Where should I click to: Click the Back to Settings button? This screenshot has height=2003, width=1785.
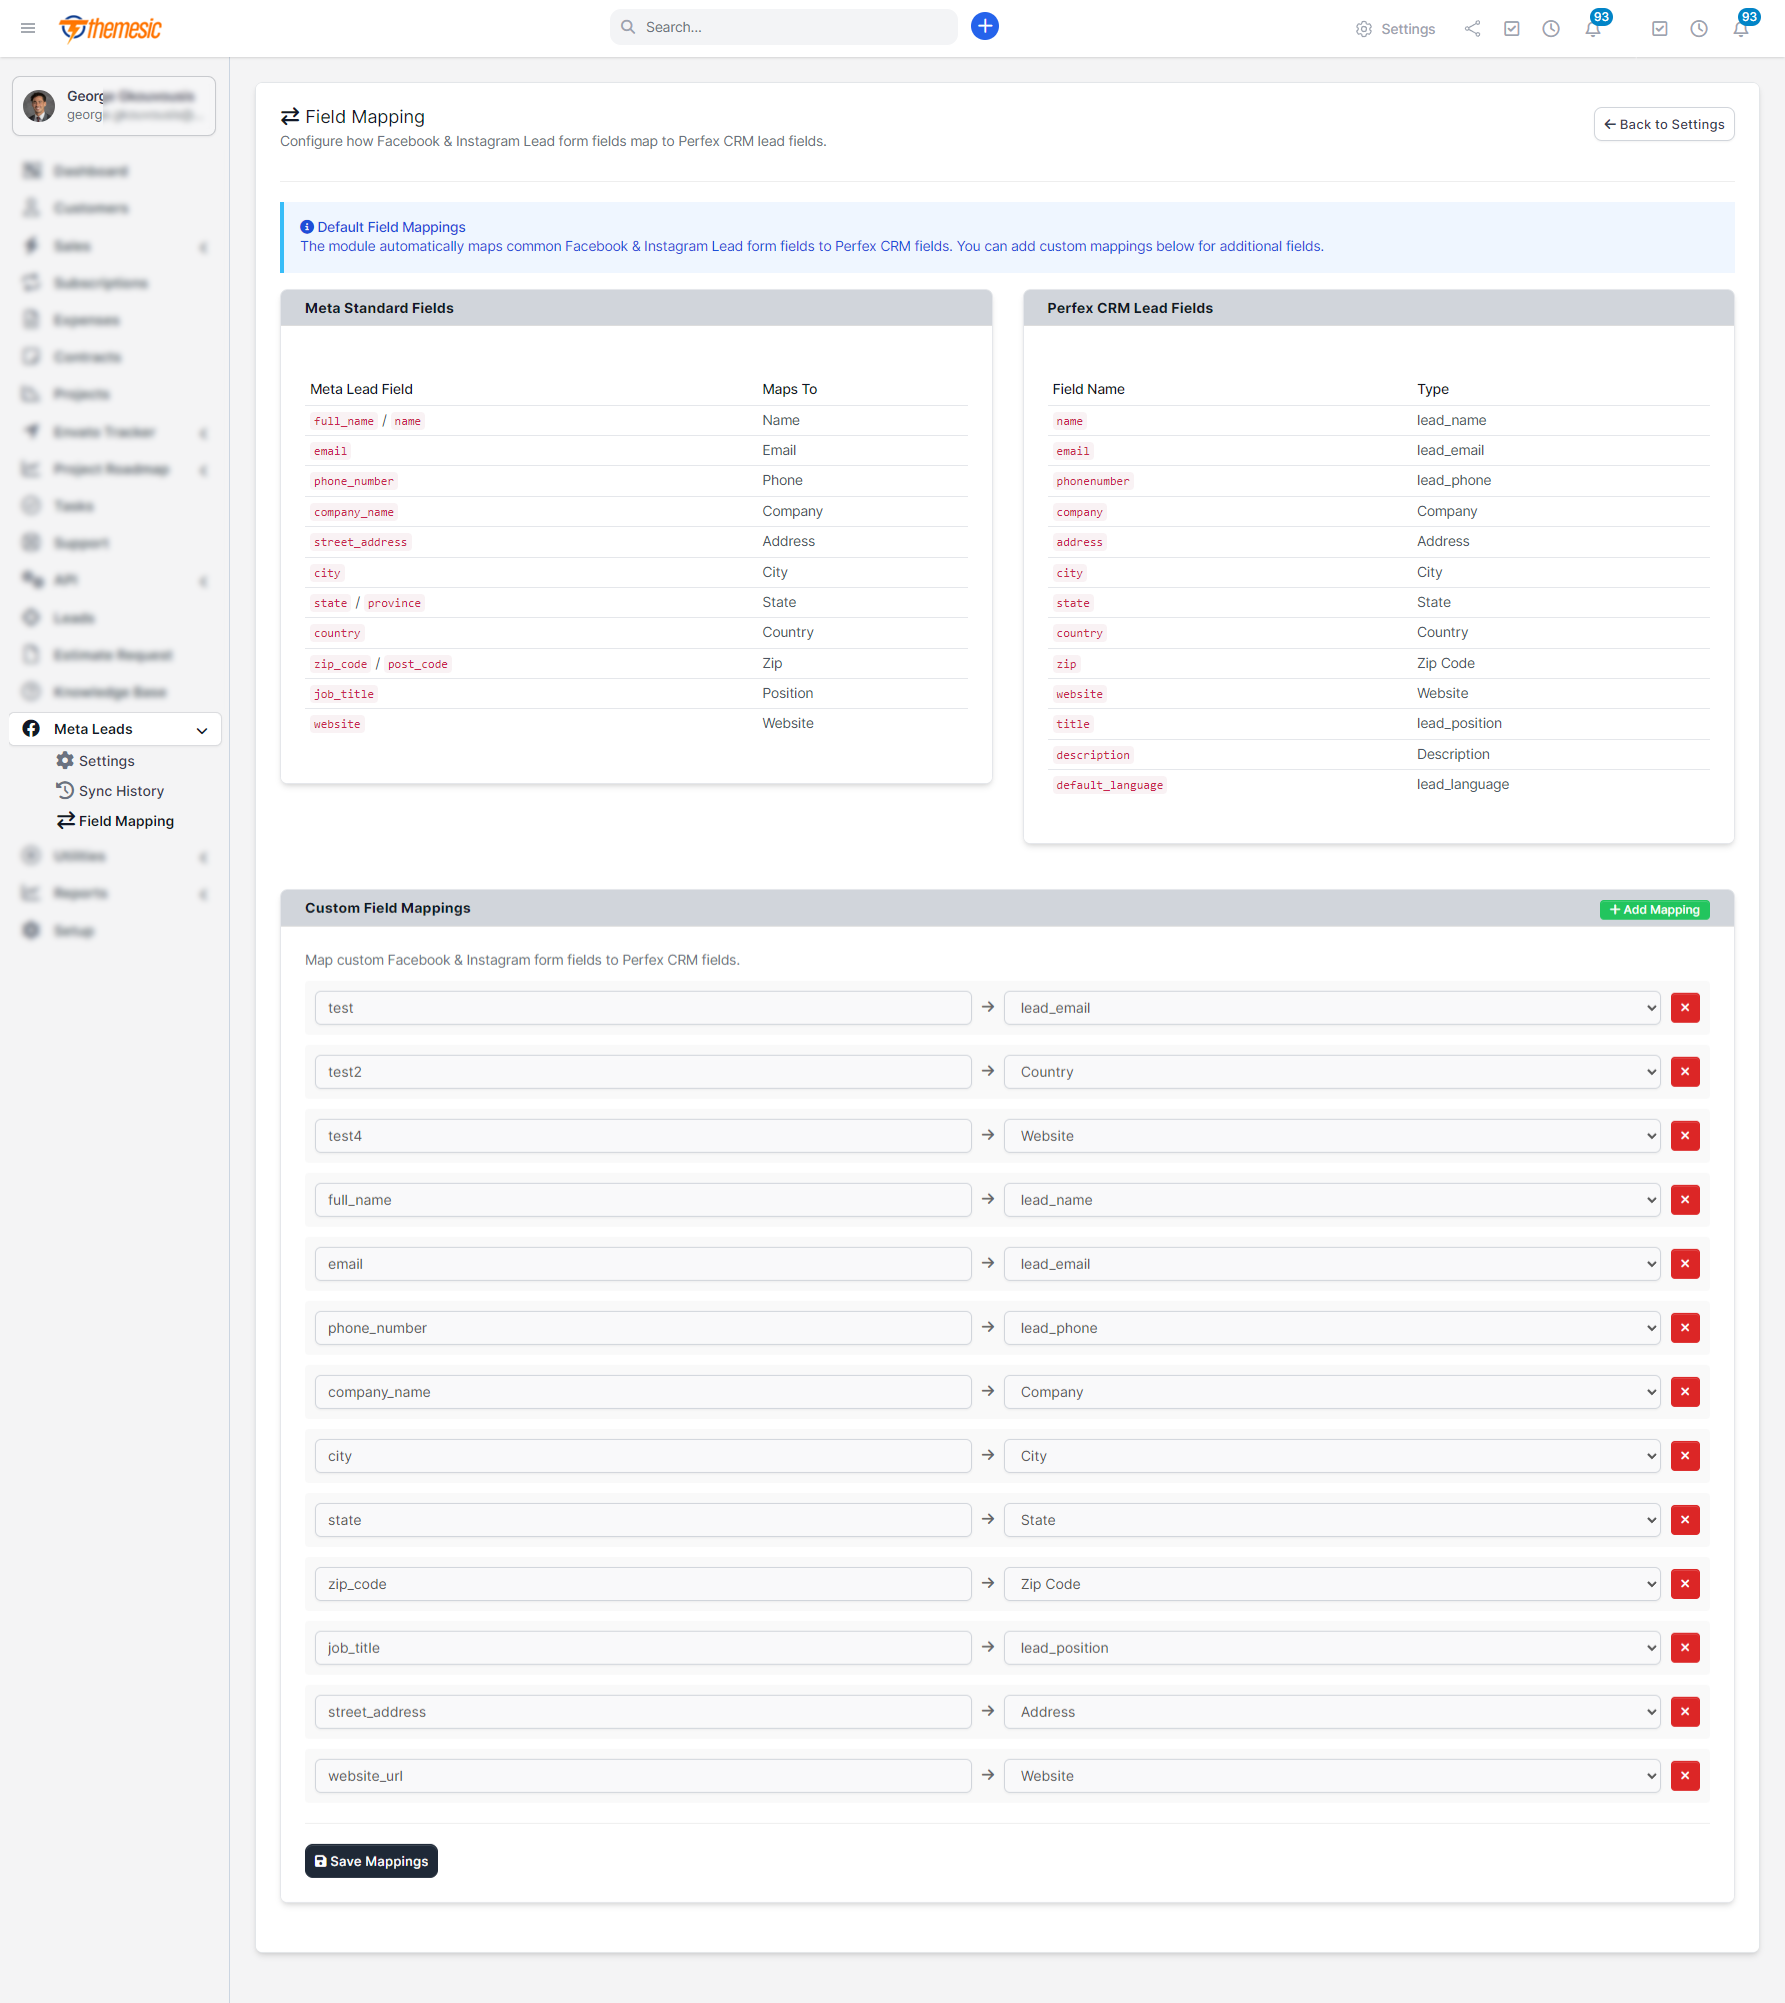point(1663,124)
